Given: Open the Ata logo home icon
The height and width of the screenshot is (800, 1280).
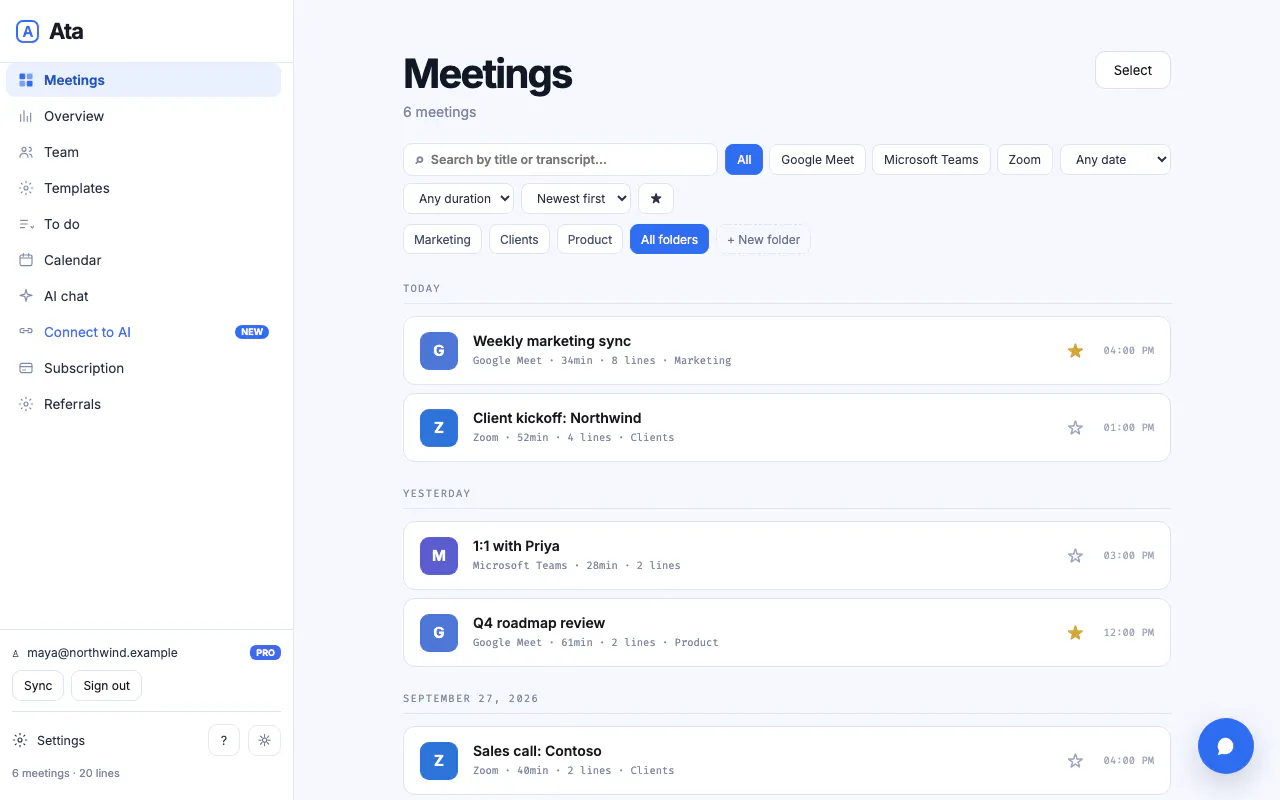Looking at the screenshot, I should coord(27,31).
